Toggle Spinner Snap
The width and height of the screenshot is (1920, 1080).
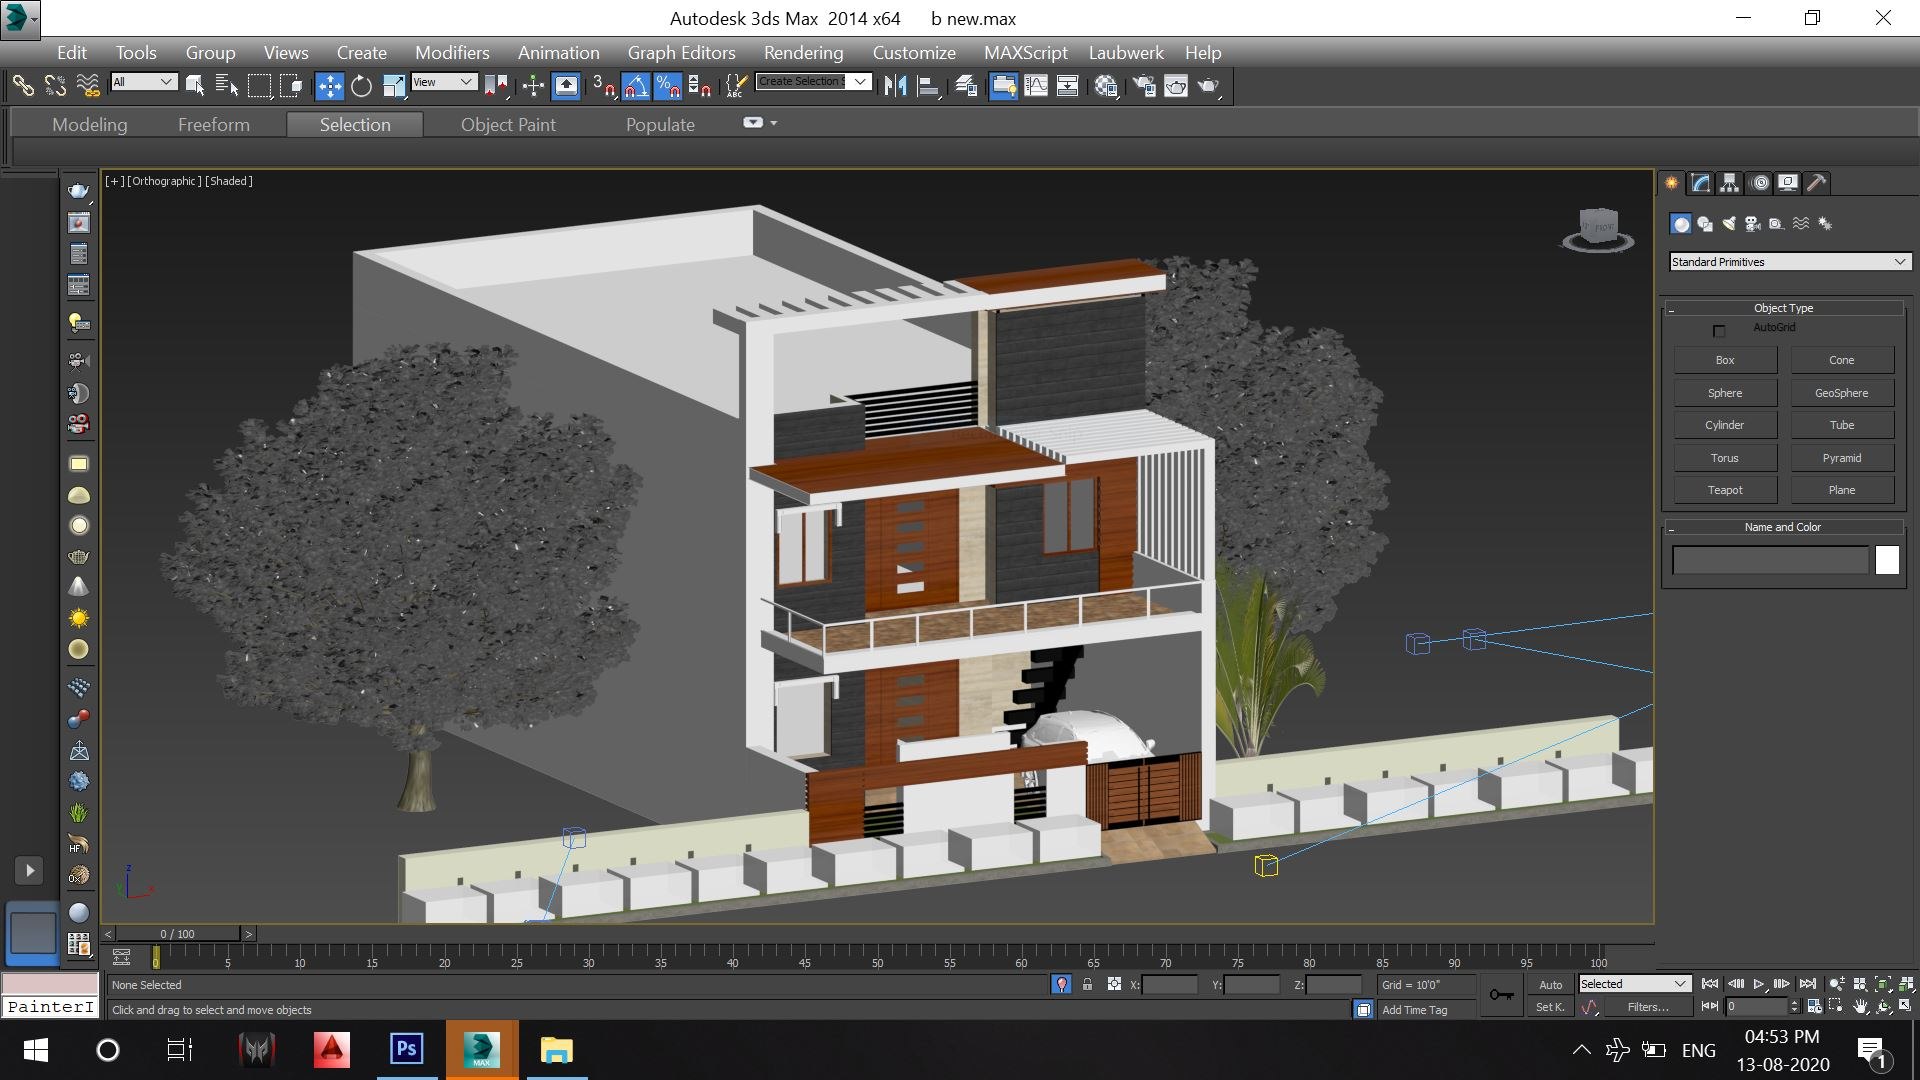[700, 86]
